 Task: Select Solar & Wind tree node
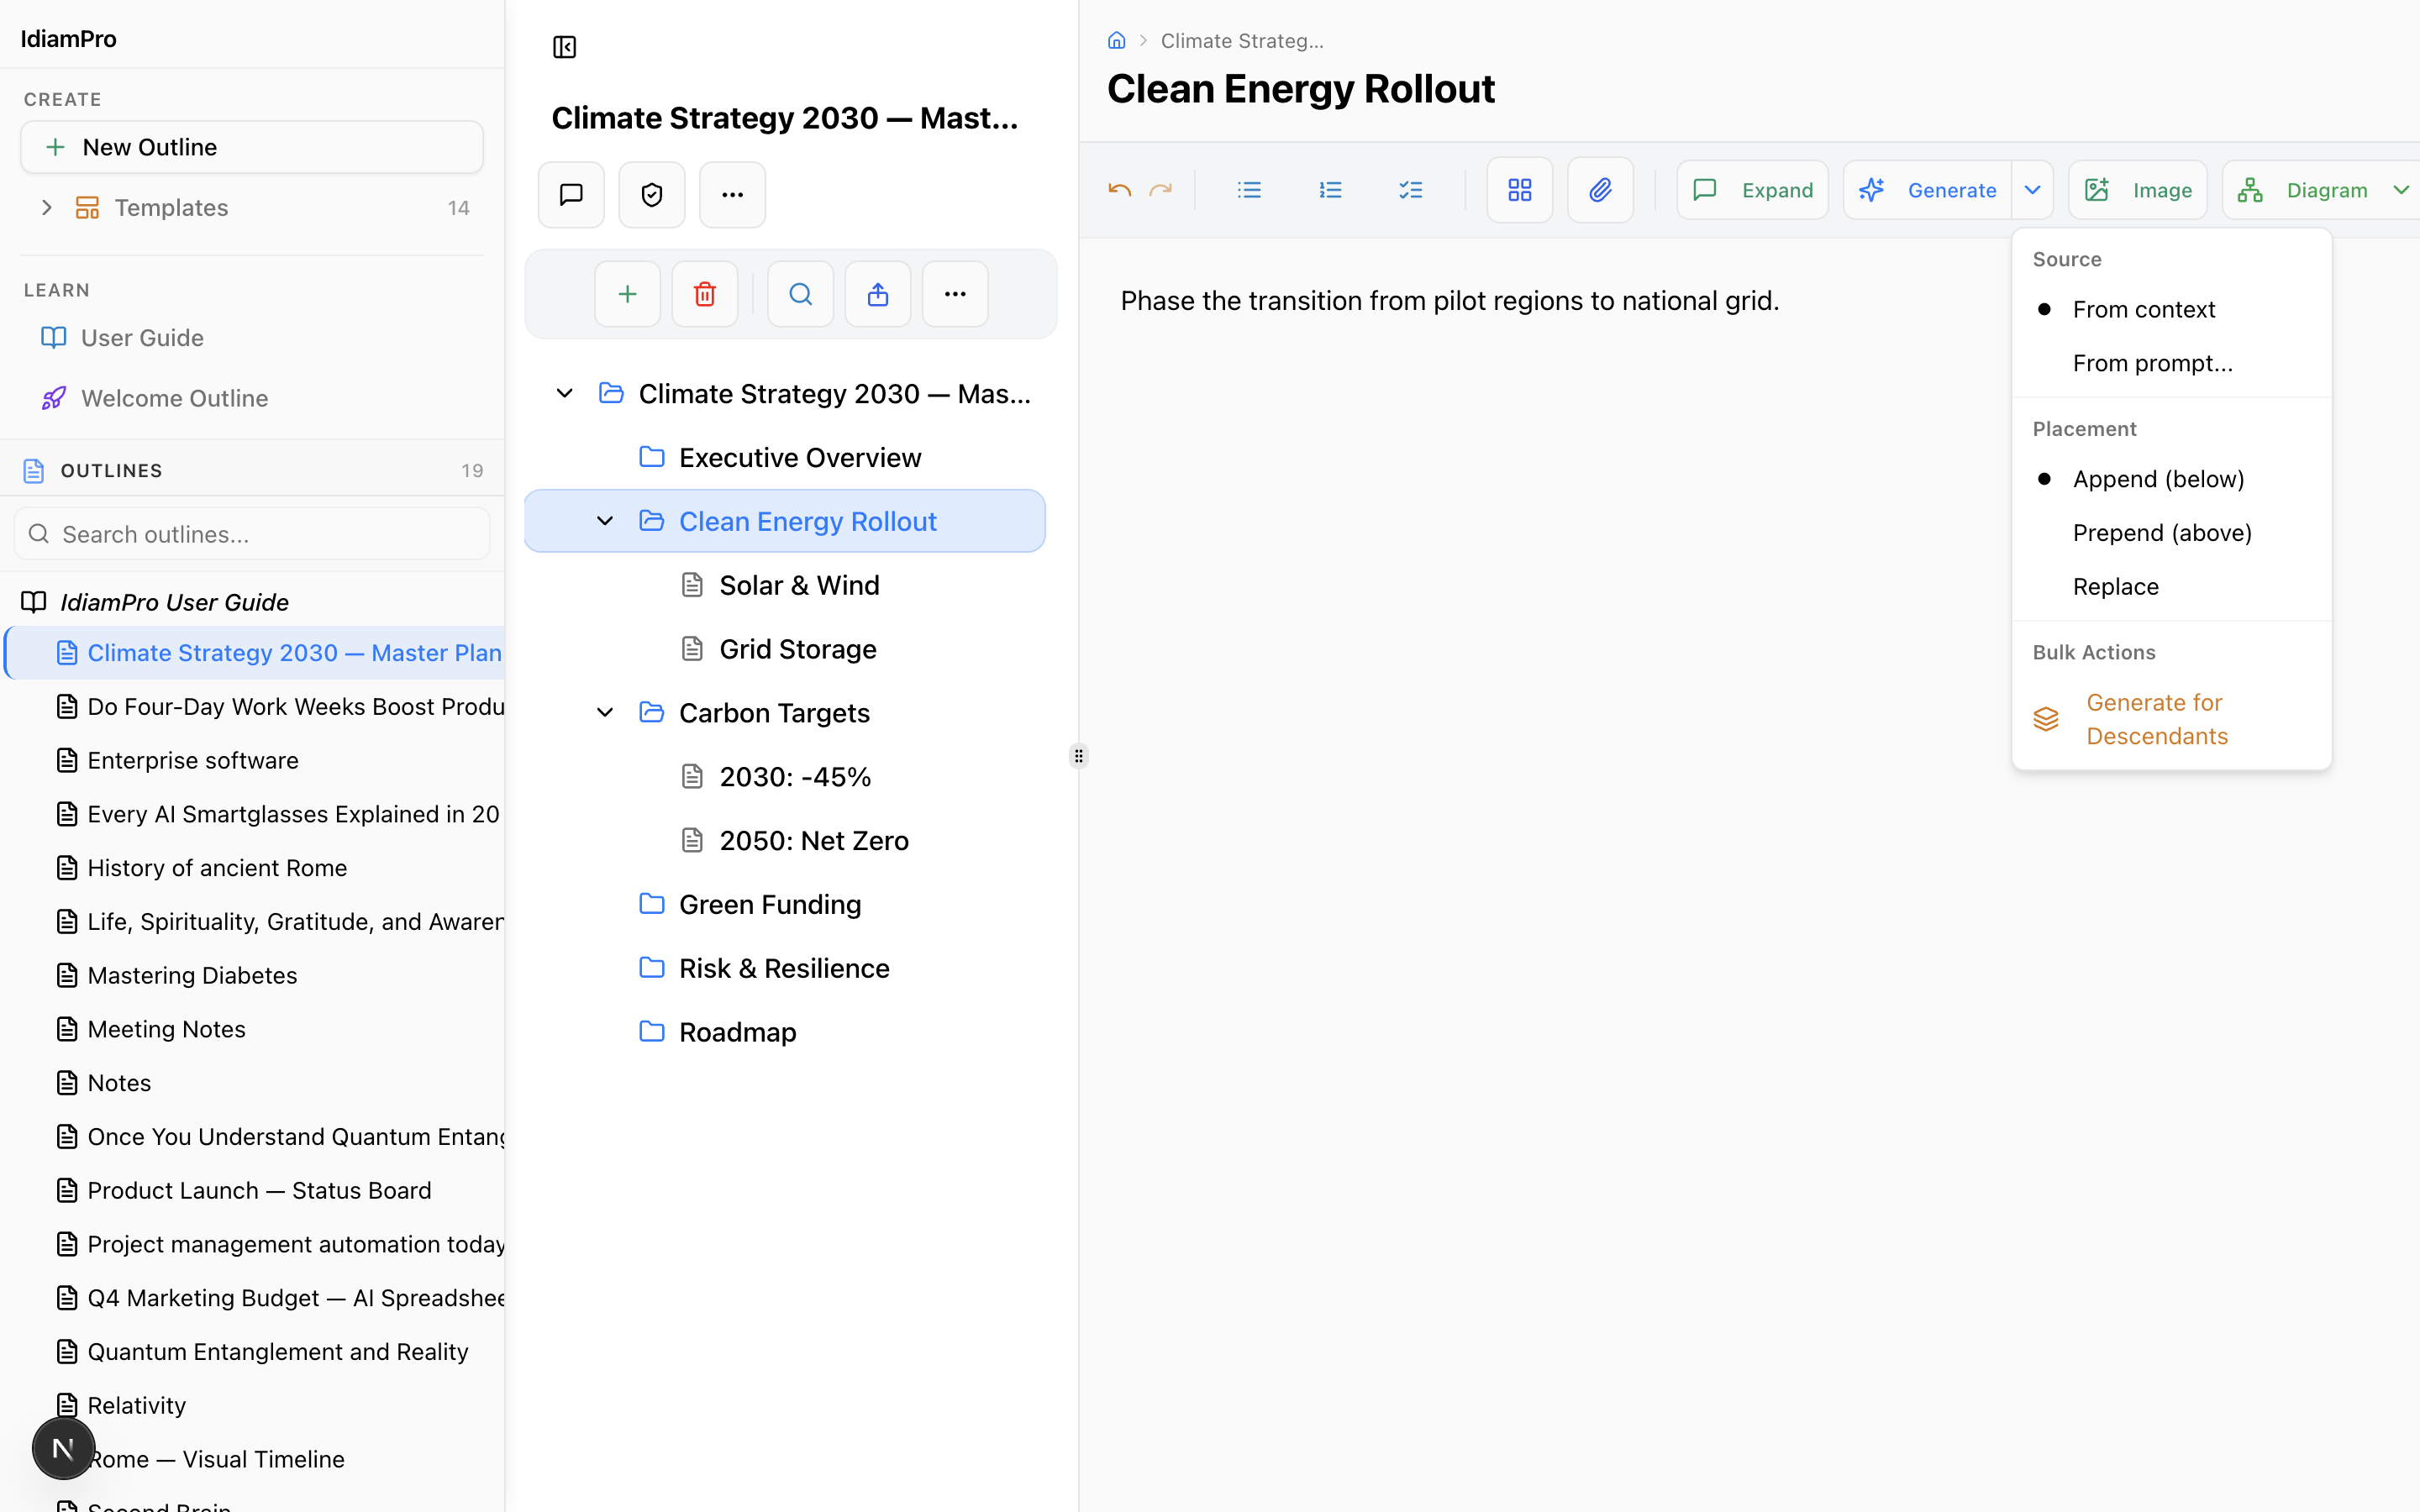tap(785, 585)
